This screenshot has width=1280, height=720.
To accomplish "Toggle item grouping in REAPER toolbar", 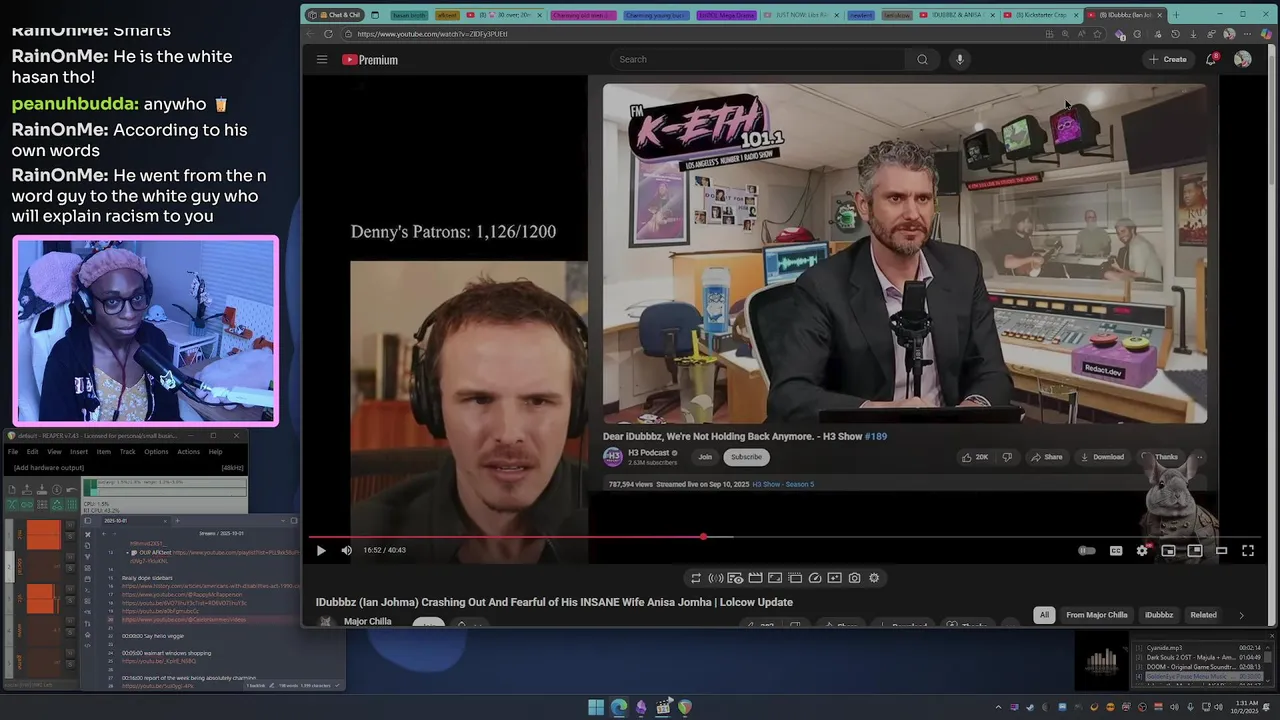I will (x=27, y=505).
